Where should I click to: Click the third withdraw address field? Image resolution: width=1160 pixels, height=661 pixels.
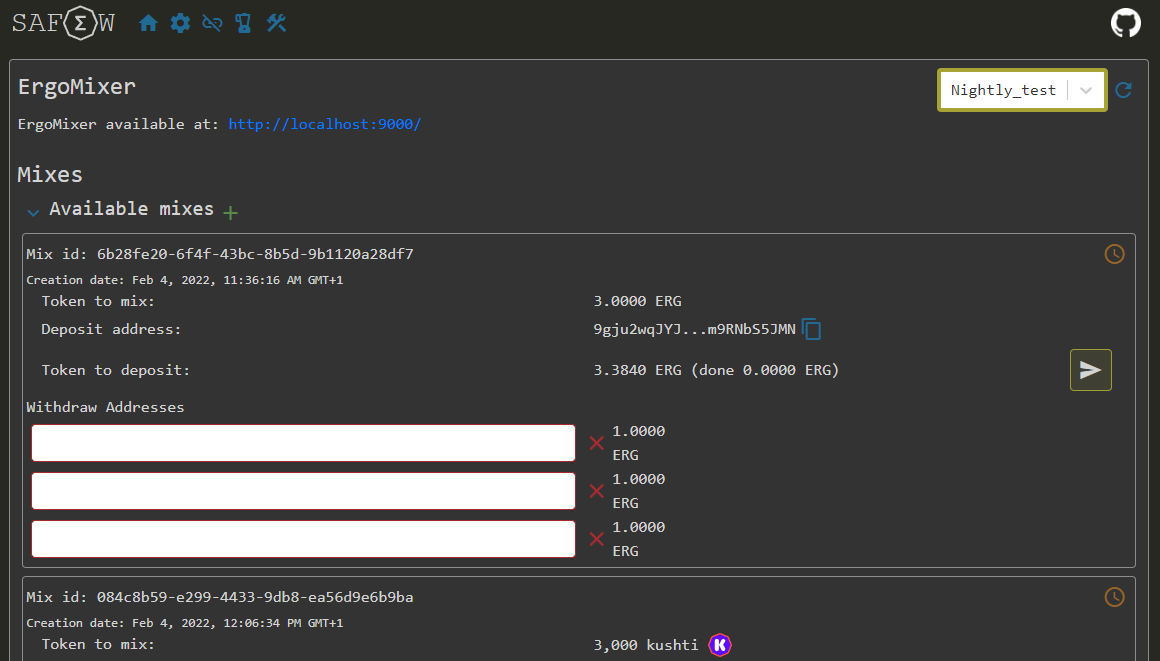coord(303,539)
